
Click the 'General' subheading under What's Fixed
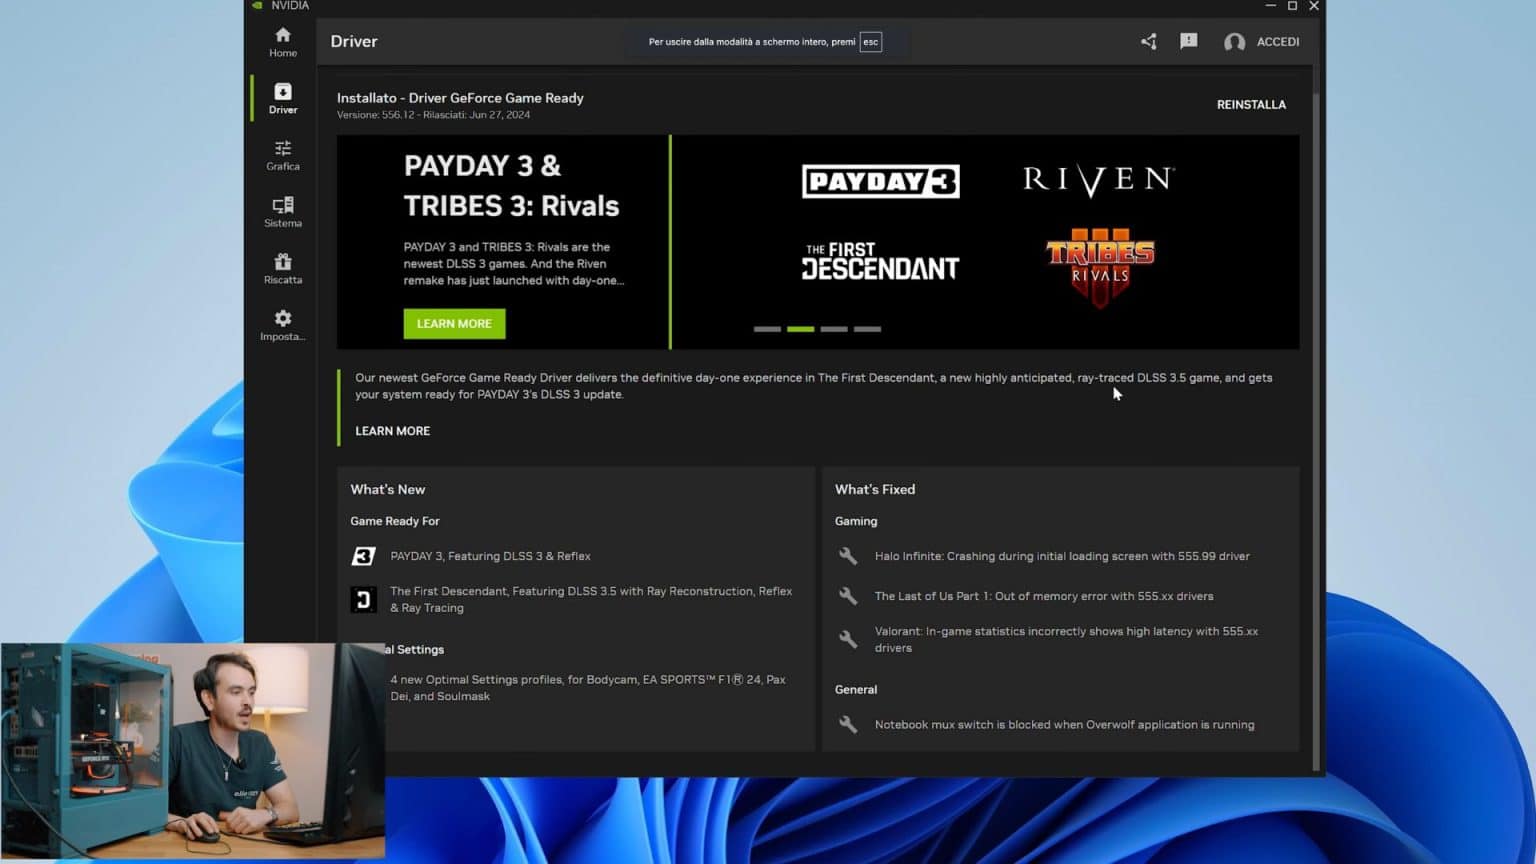[x=856, y=690]
